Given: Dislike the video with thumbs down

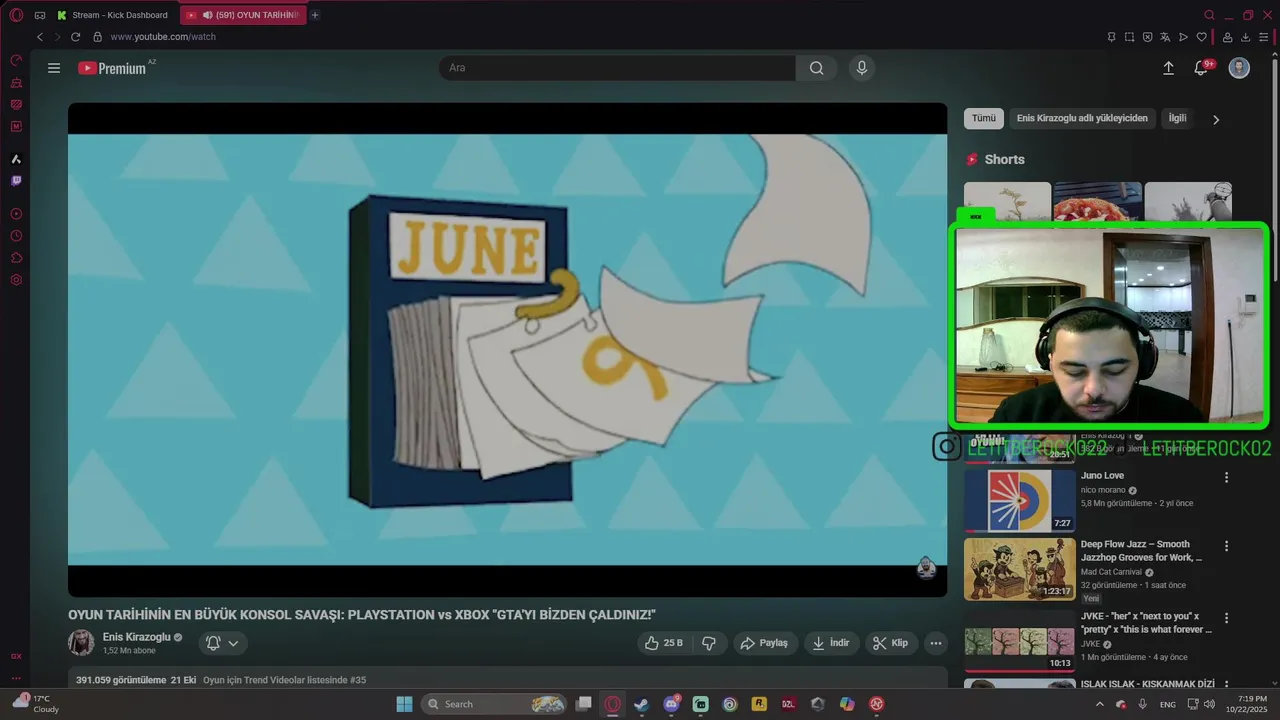Looking at the screenshot, I should tap(709, 643).
